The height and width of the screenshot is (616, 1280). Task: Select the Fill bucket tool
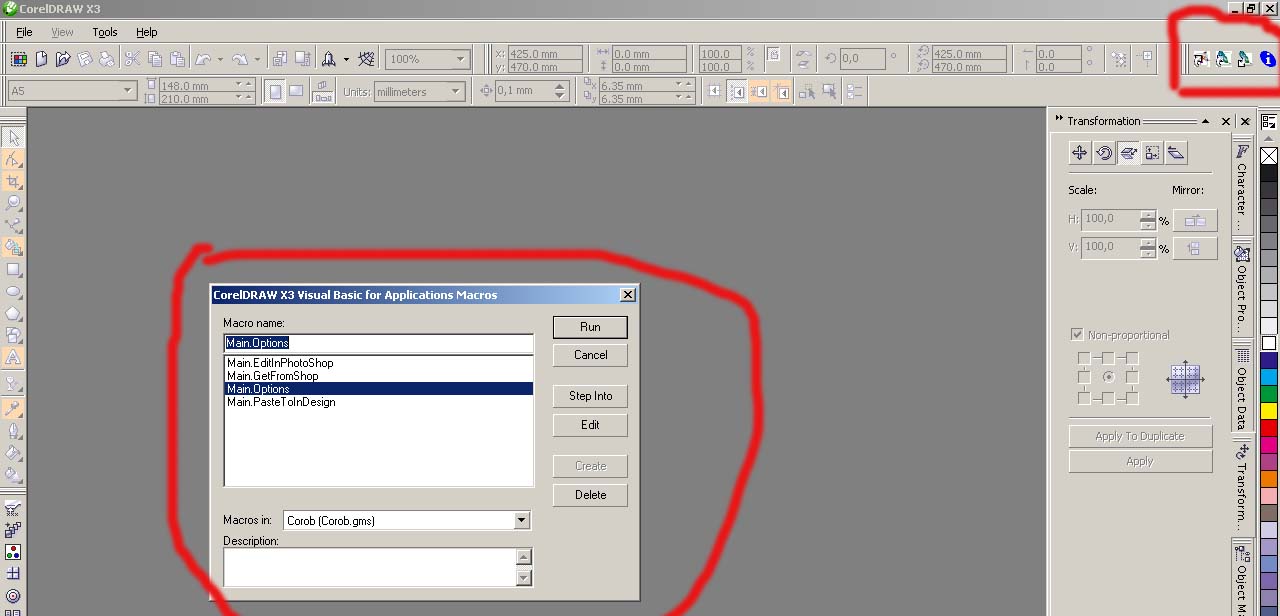click(x=13, y=453)
